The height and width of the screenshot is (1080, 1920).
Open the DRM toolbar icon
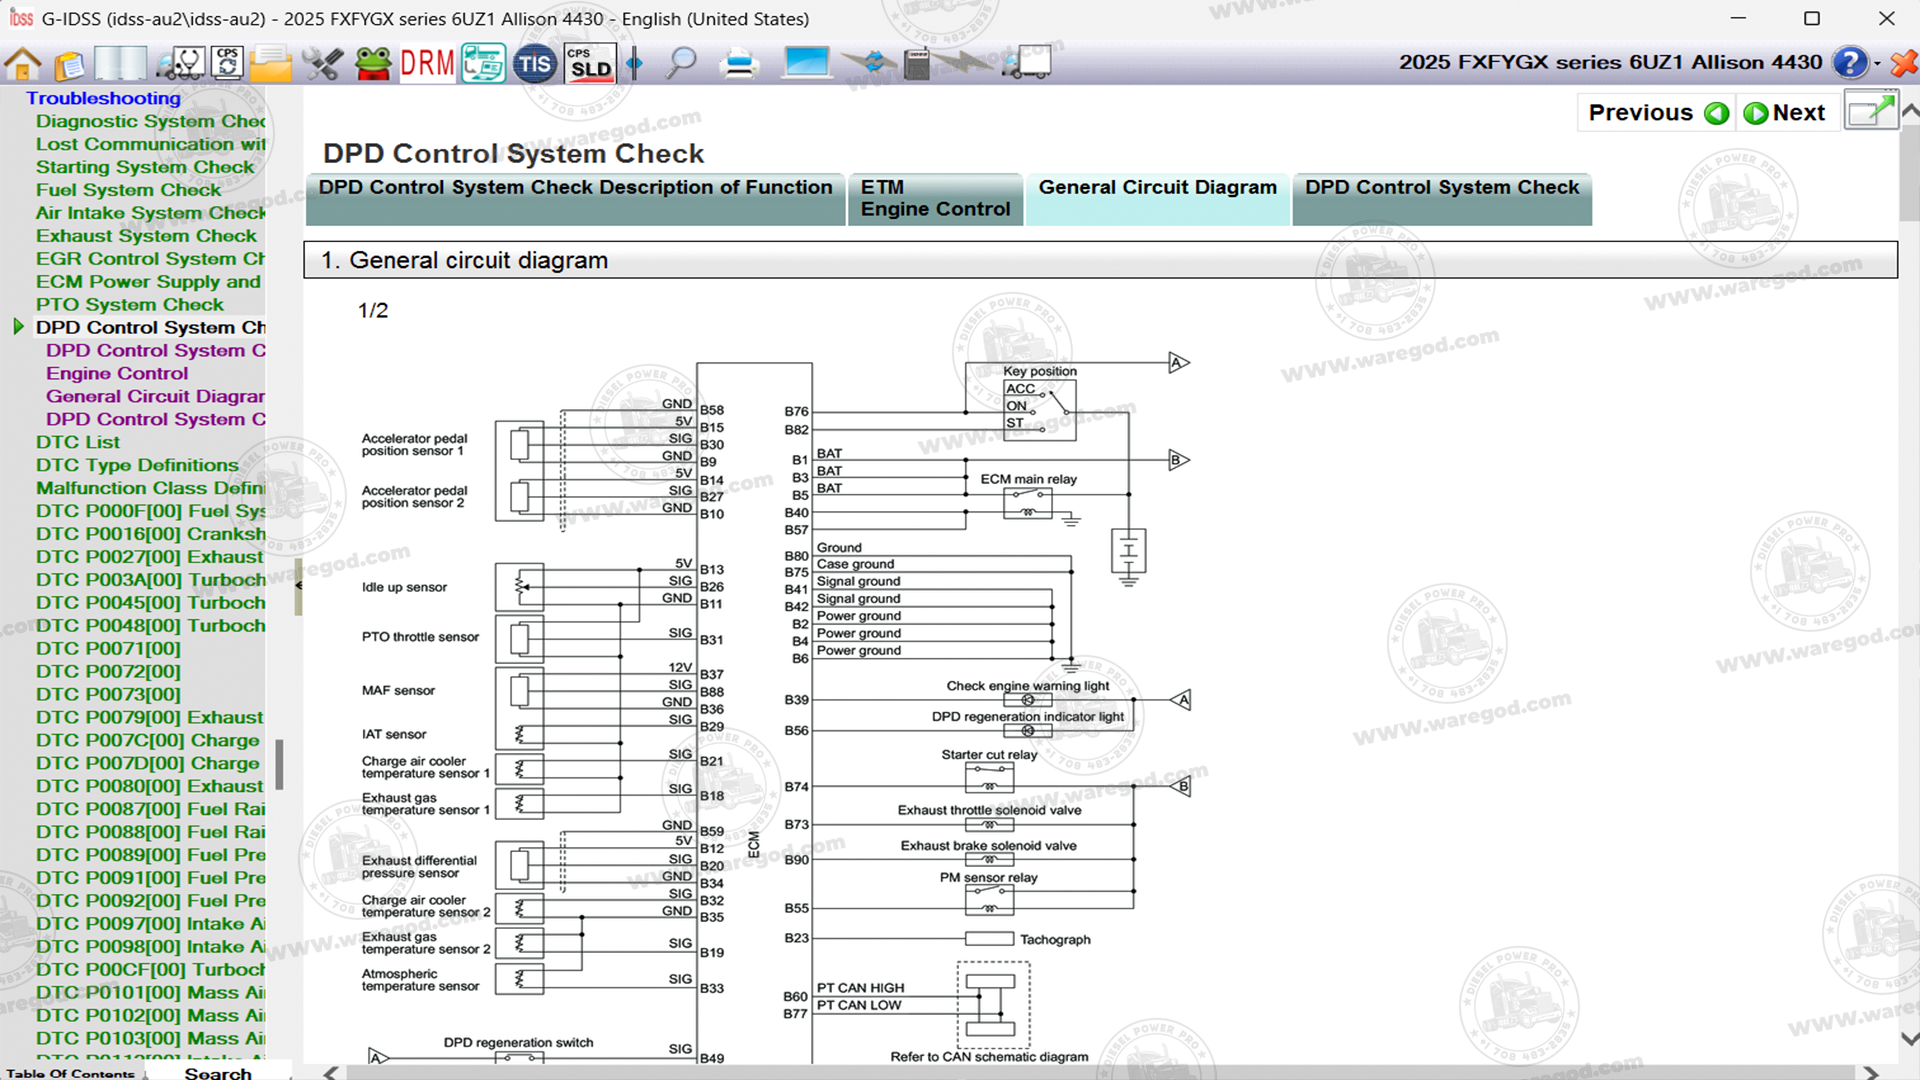[427, 64]
